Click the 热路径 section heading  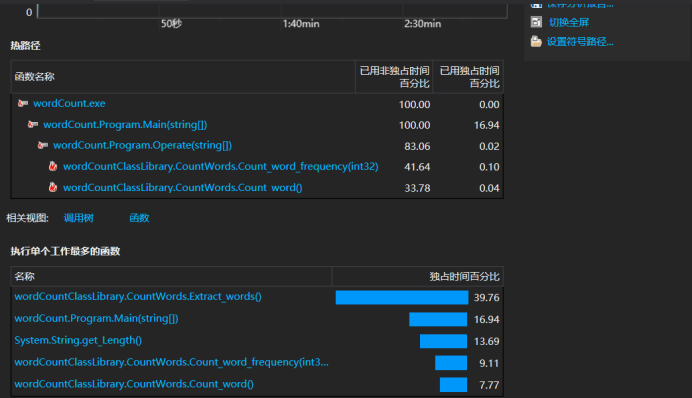[25, 45]
